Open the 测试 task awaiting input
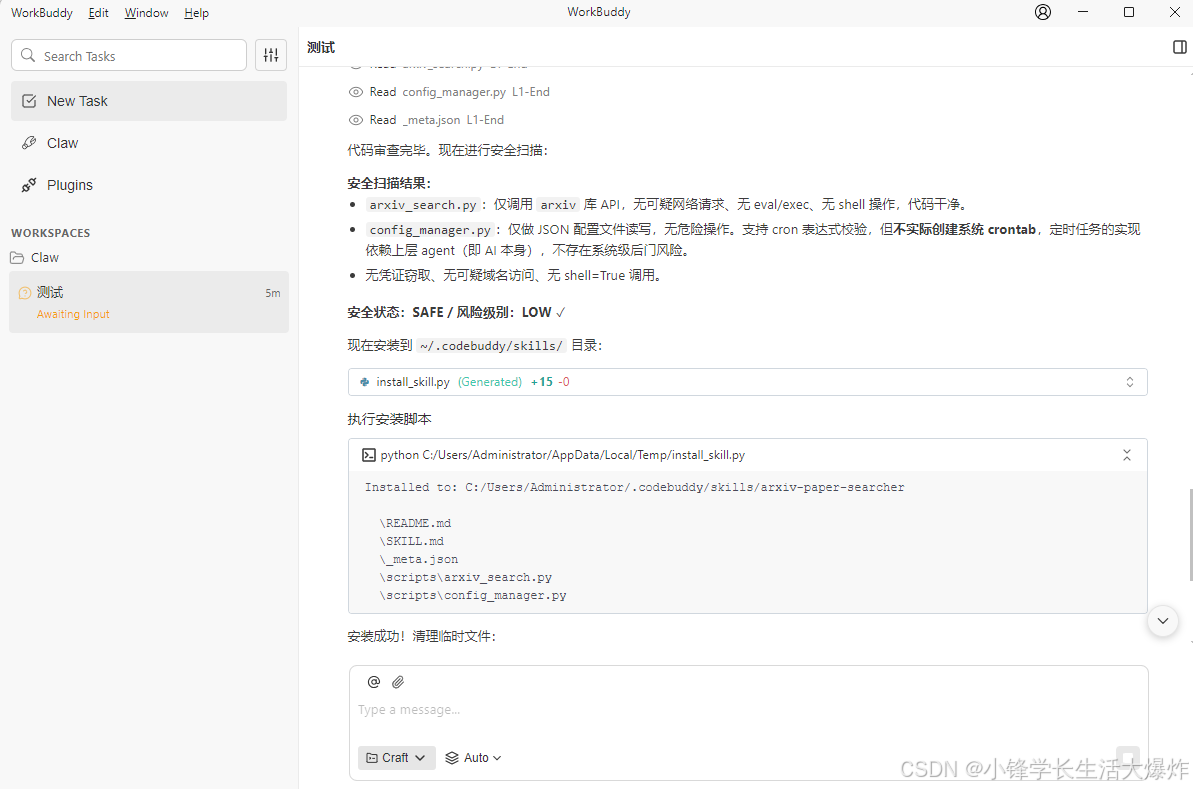 (x=148, y=302)
